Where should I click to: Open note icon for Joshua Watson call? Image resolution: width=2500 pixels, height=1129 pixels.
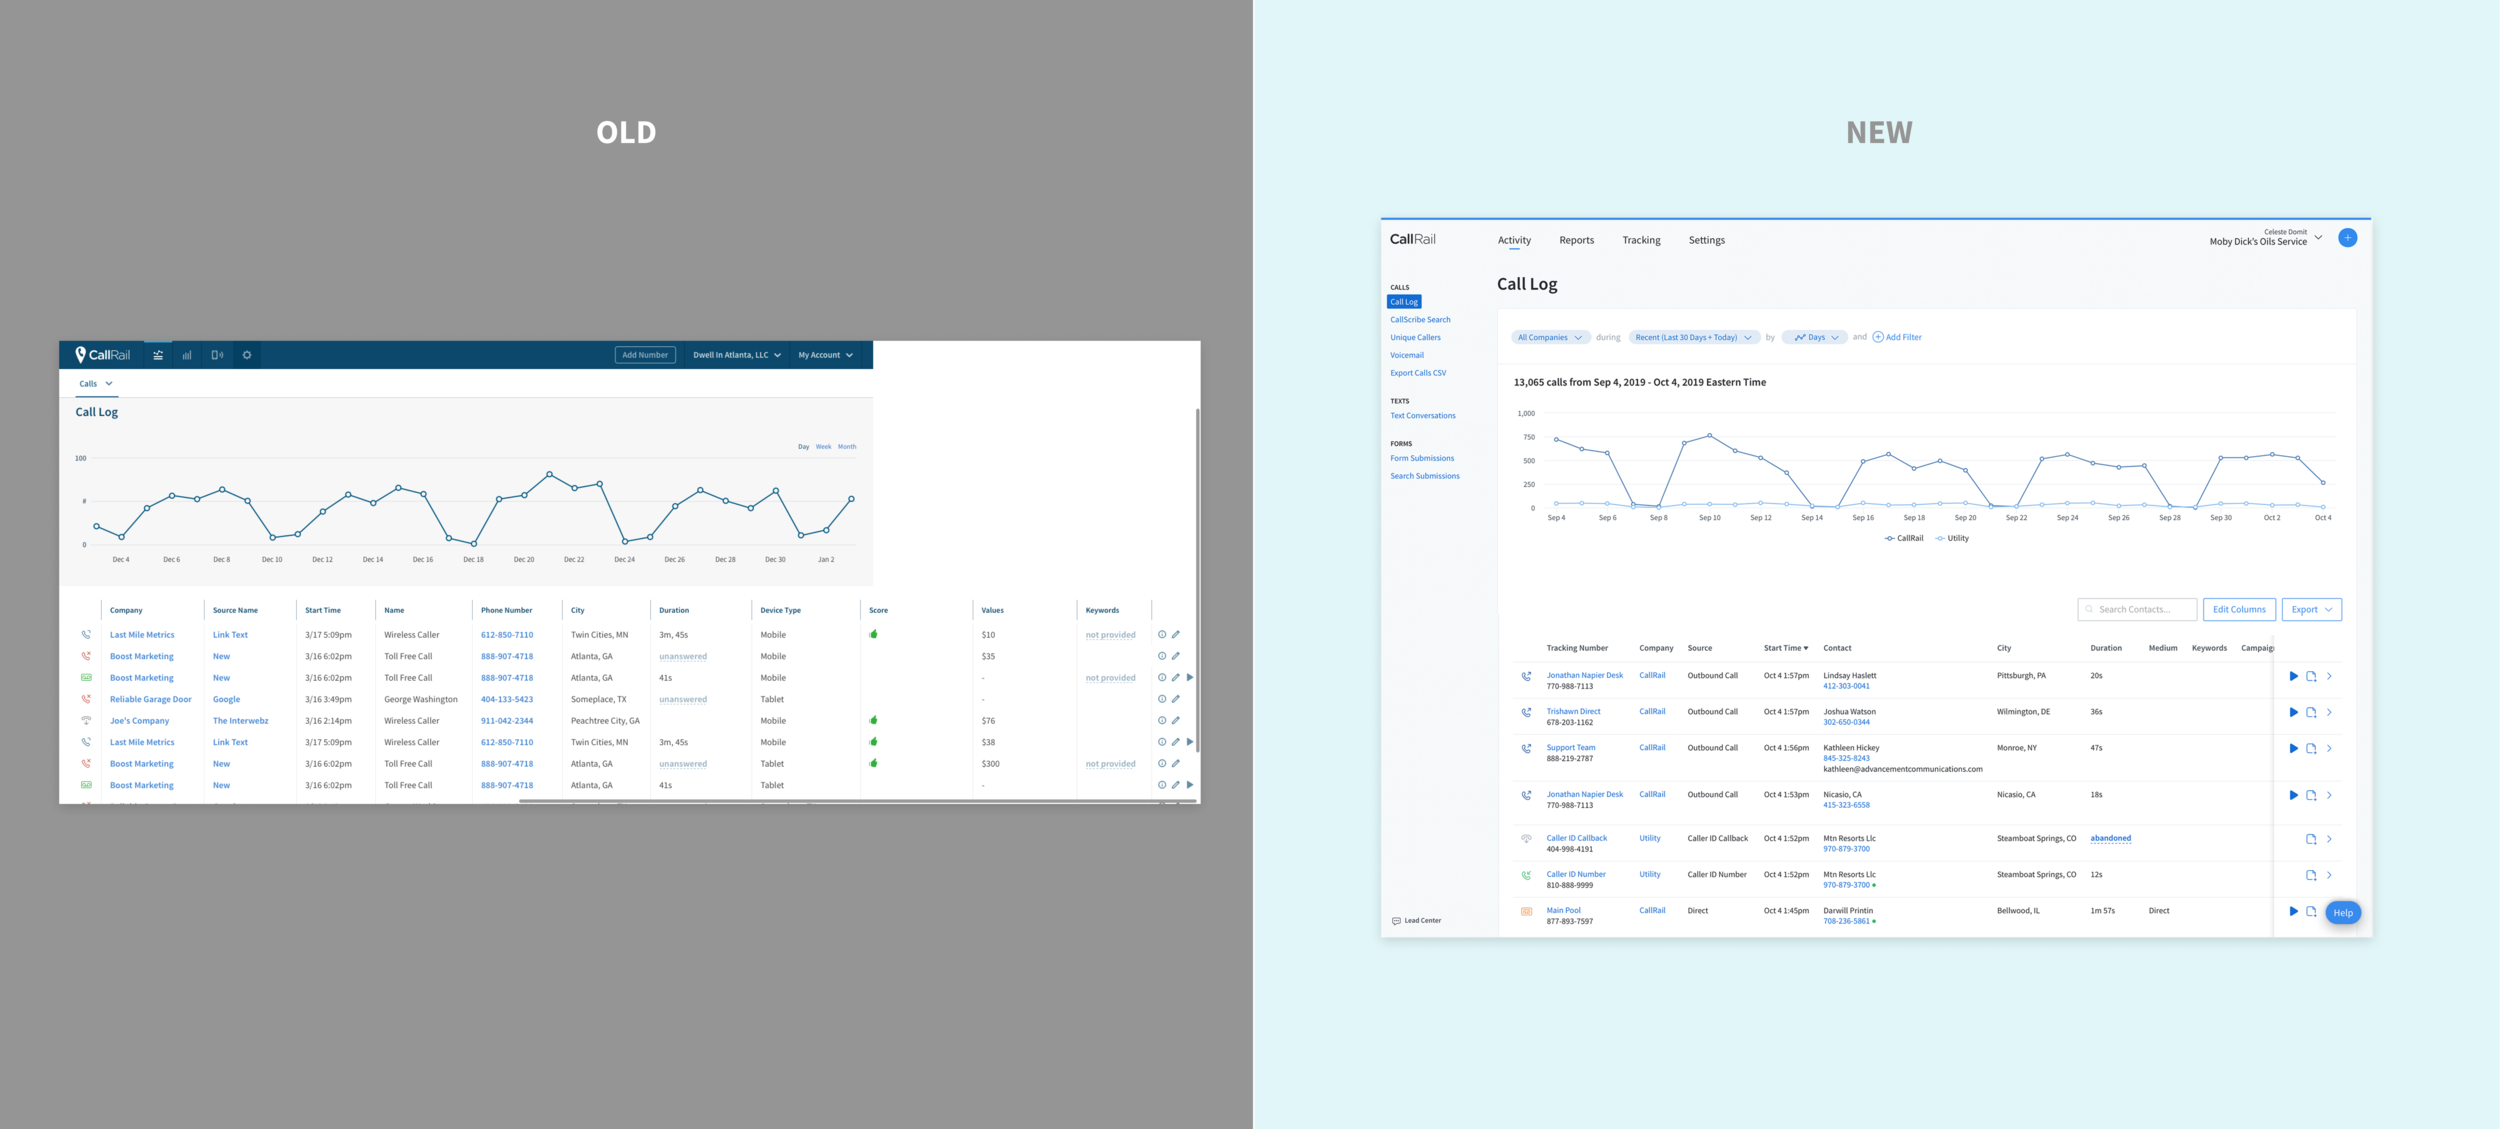coord(2311,713)
